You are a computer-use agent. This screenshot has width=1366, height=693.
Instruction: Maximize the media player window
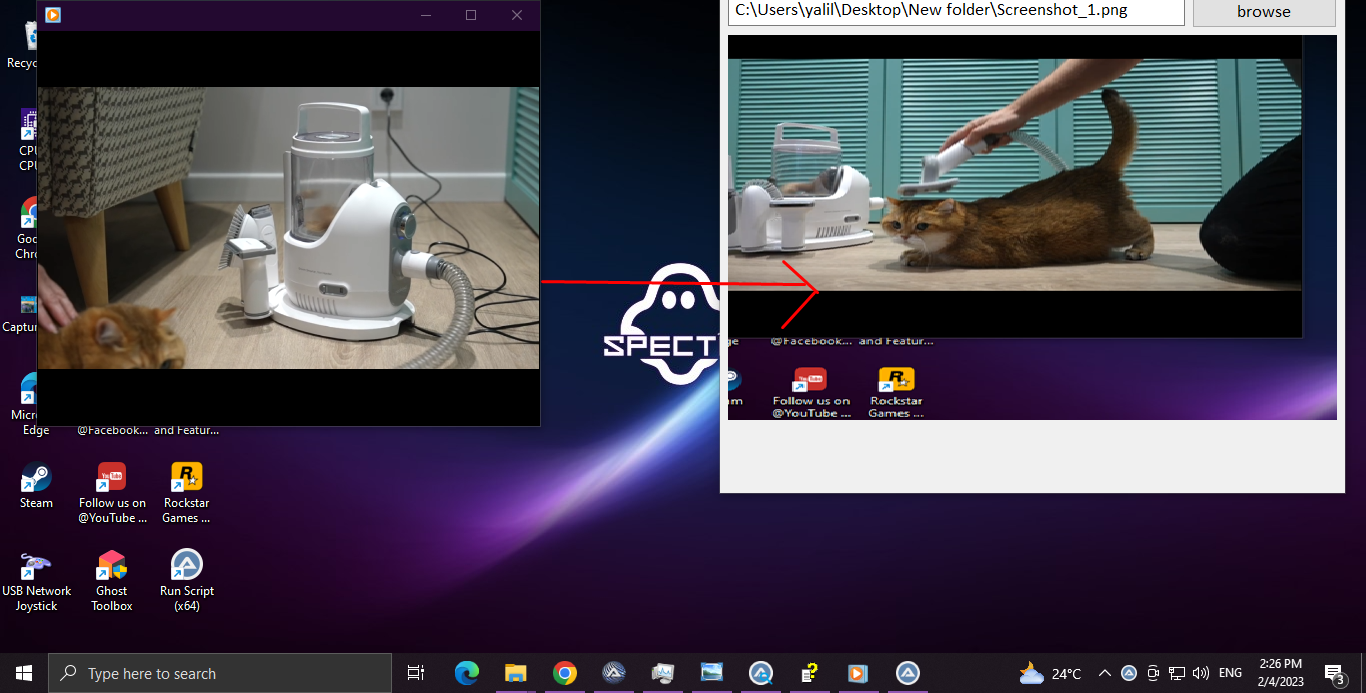pos(471,15)
